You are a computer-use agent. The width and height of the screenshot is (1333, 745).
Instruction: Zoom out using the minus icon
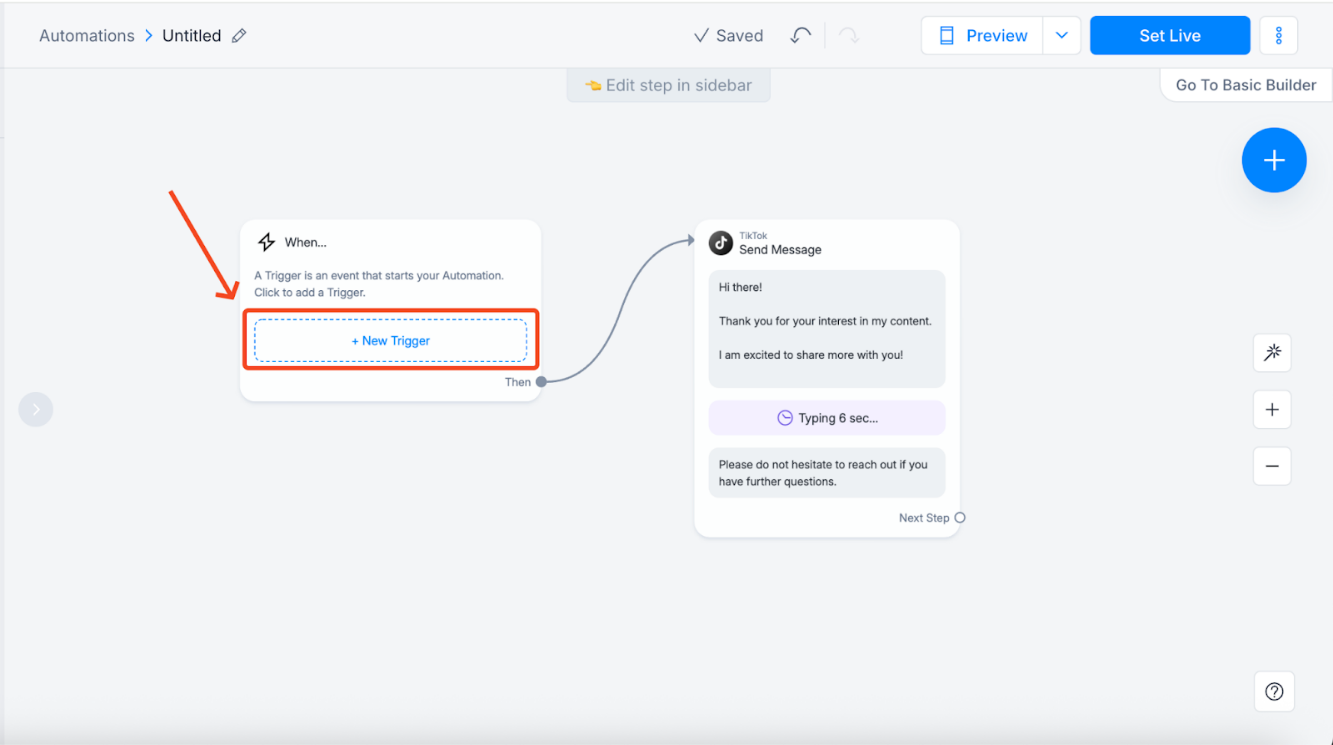[x=1271, y=466]
